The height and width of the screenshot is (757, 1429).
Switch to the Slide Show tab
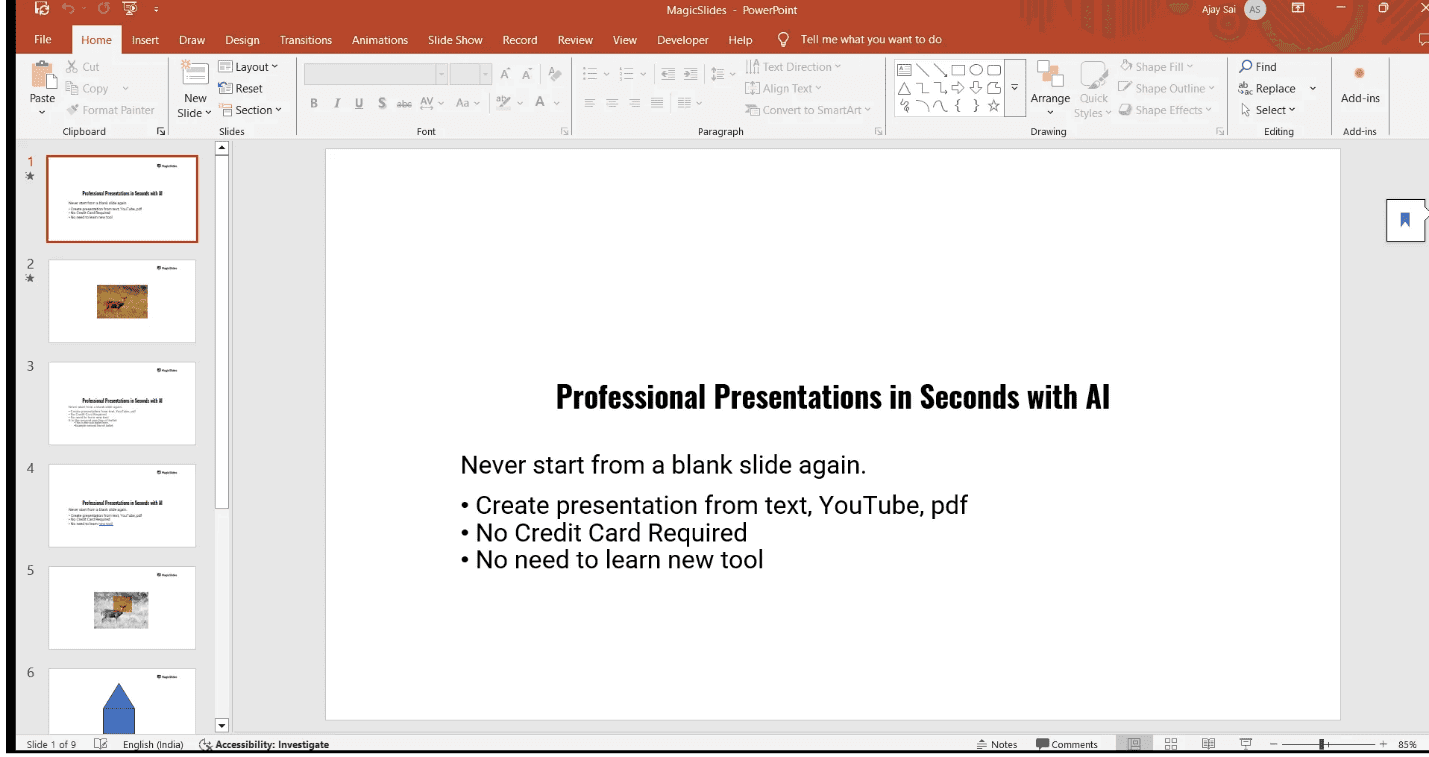click(455, 40)
